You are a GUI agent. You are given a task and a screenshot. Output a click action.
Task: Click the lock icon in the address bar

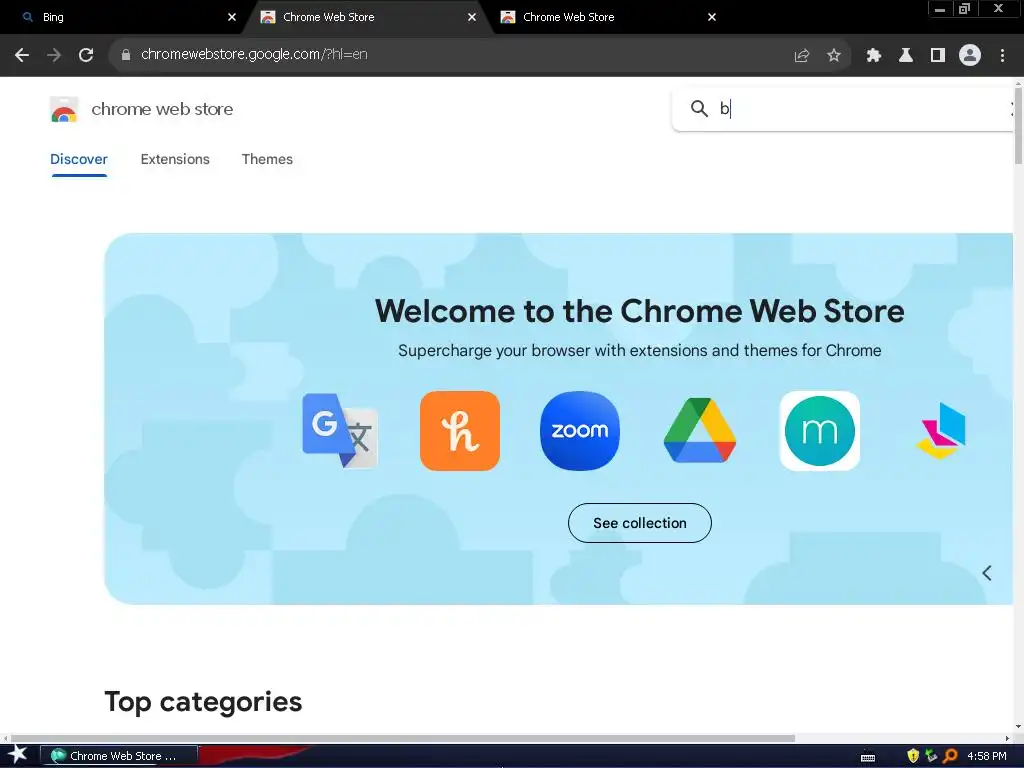(125, 55)
